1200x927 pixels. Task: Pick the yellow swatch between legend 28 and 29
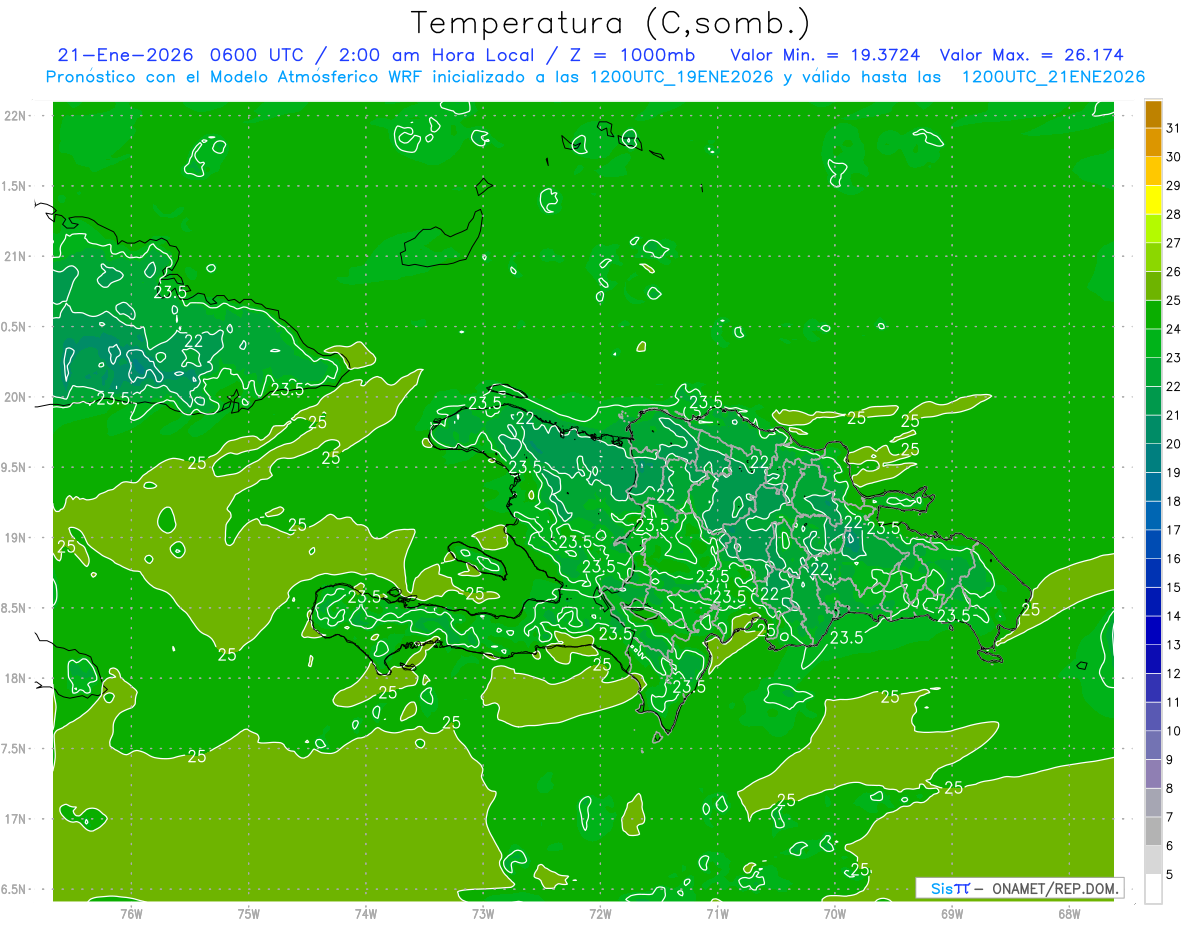click(1153, 200)
